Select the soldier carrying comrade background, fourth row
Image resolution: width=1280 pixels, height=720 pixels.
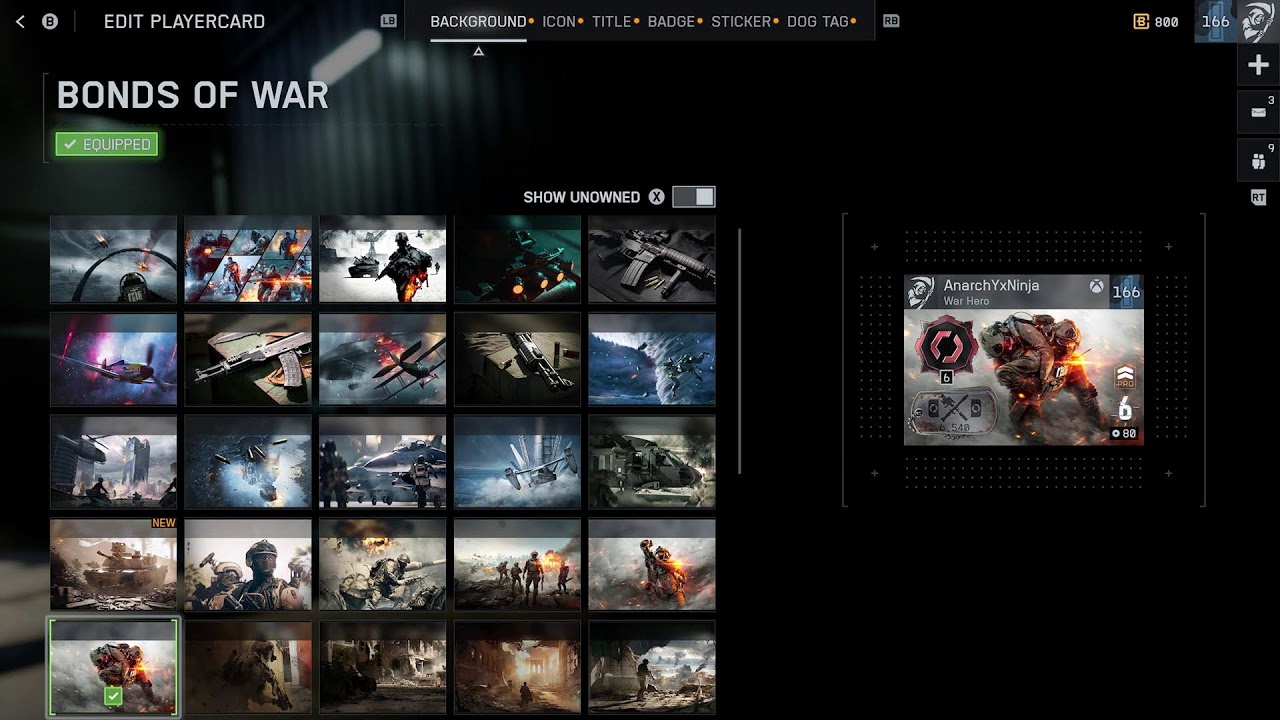pos(652,564)
